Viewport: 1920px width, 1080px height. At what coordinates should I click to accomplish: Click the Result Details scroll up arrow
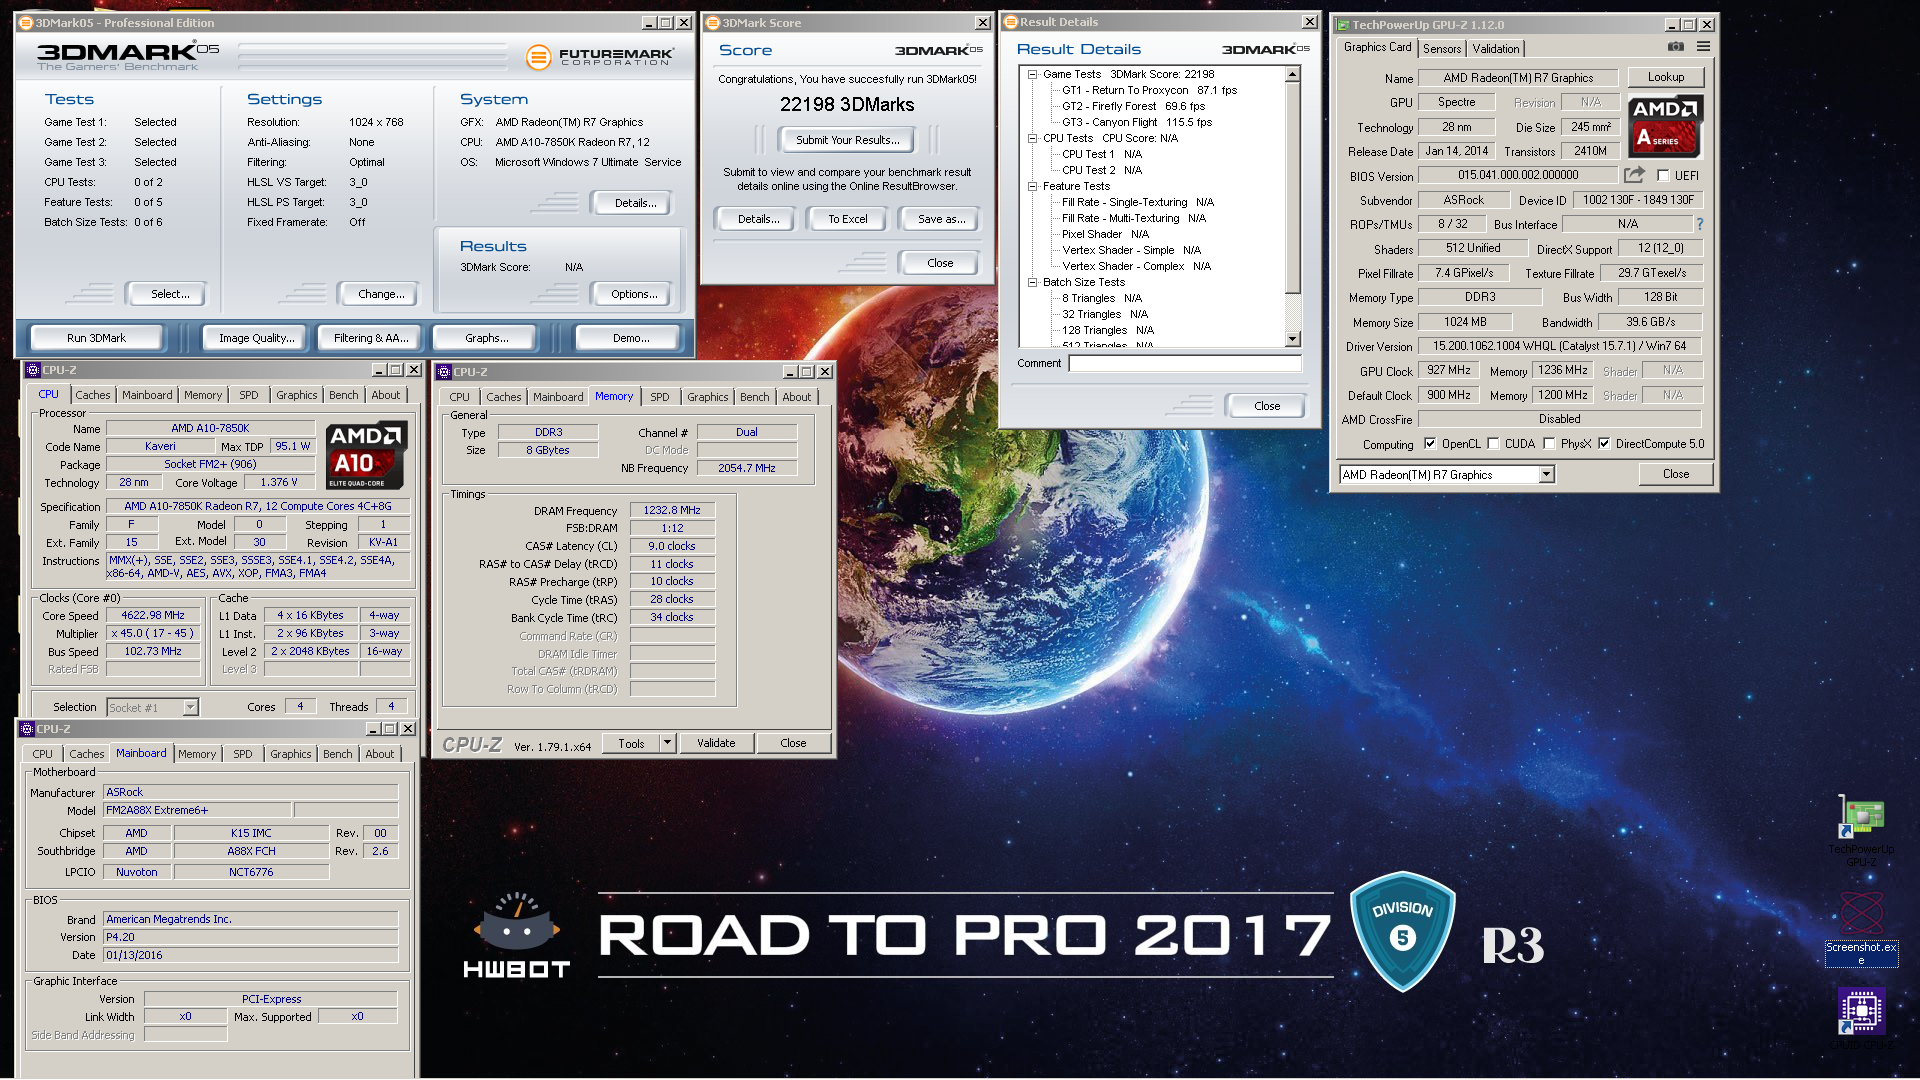(x=1293, y=74)
